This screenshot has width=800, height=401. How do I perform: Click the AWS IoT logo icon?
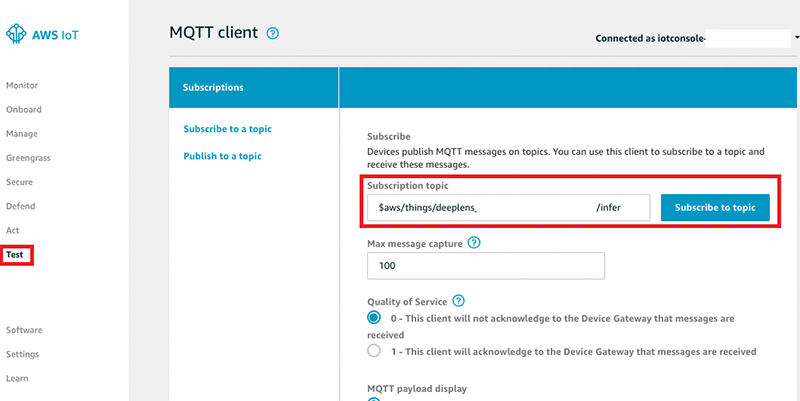click(x=16, y=34)
